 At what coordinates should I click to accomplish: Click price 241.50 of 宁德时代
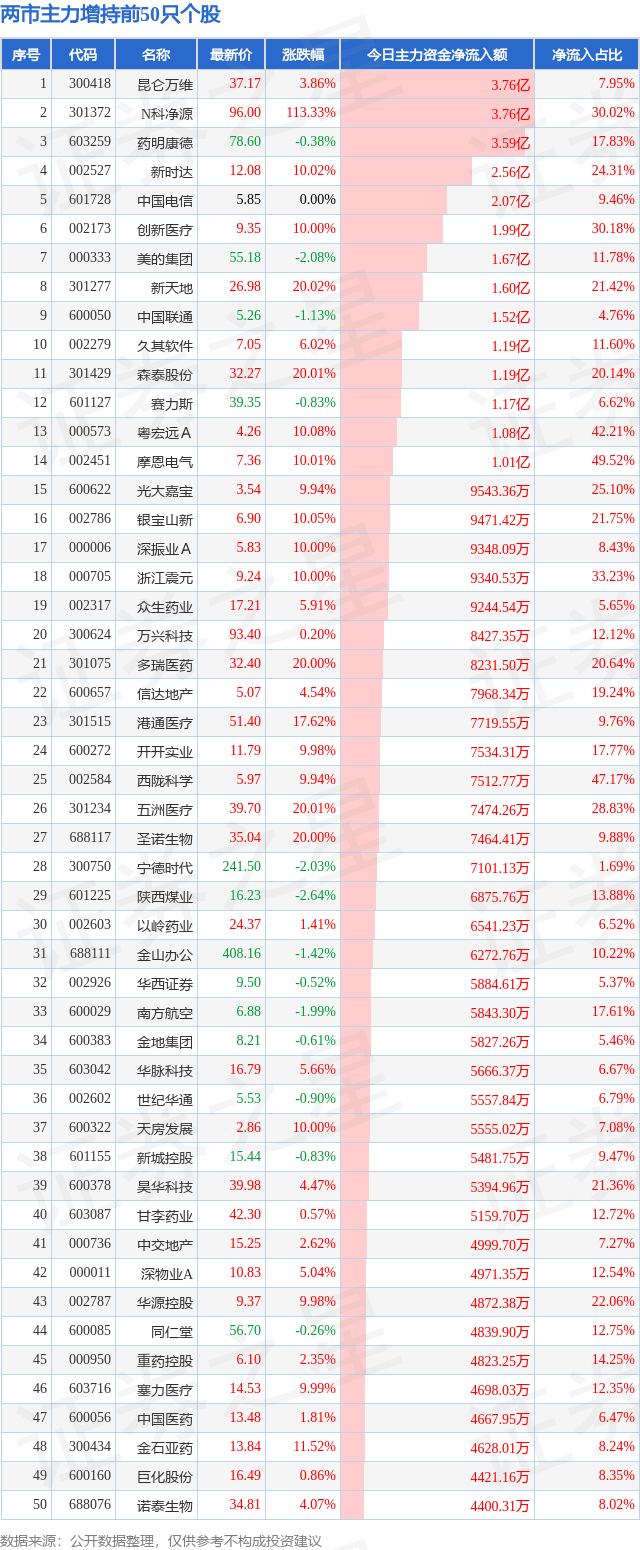[242, 867]
